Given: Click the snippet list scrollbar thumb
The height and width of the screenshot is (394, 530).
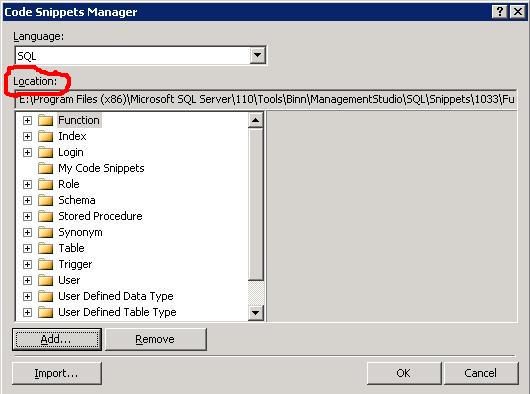Looking at the screenshot, I should tap(256, 204).
